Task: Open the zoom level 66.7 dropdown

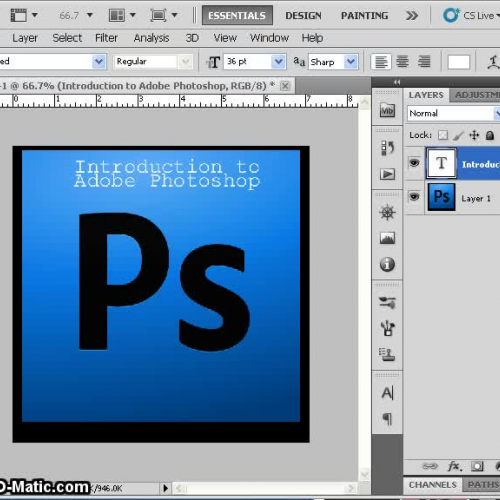Action: pos(89,15)
